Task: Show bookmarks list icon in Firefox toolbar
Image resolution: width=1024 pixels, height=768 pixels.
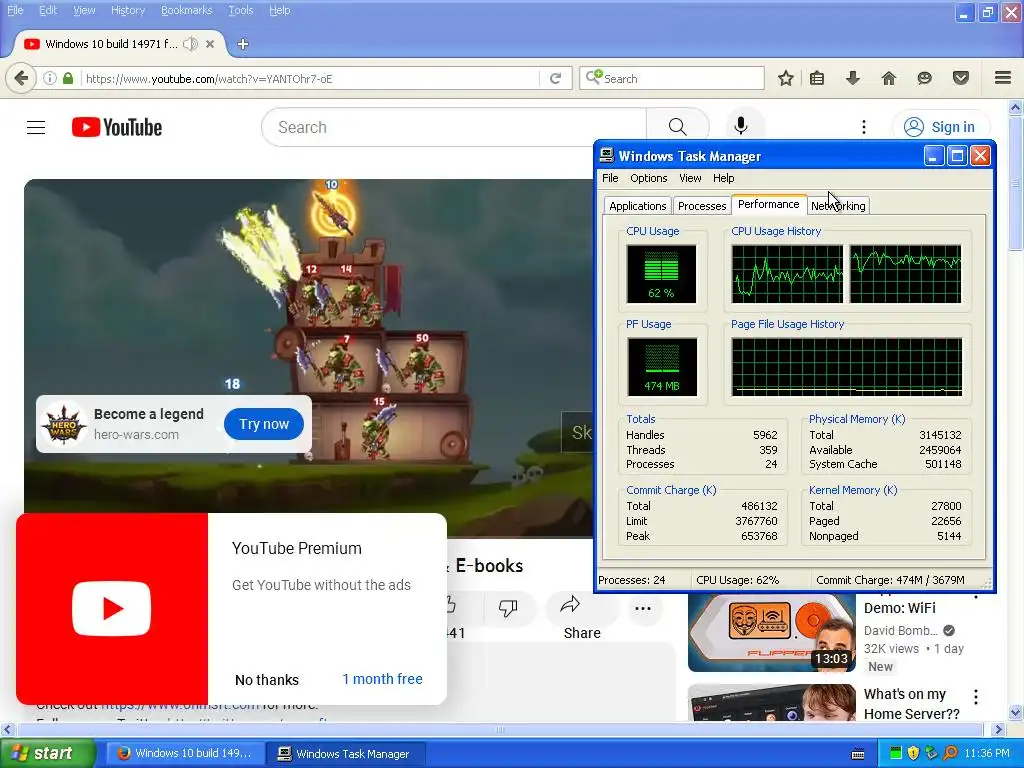Action: point(817,78)
